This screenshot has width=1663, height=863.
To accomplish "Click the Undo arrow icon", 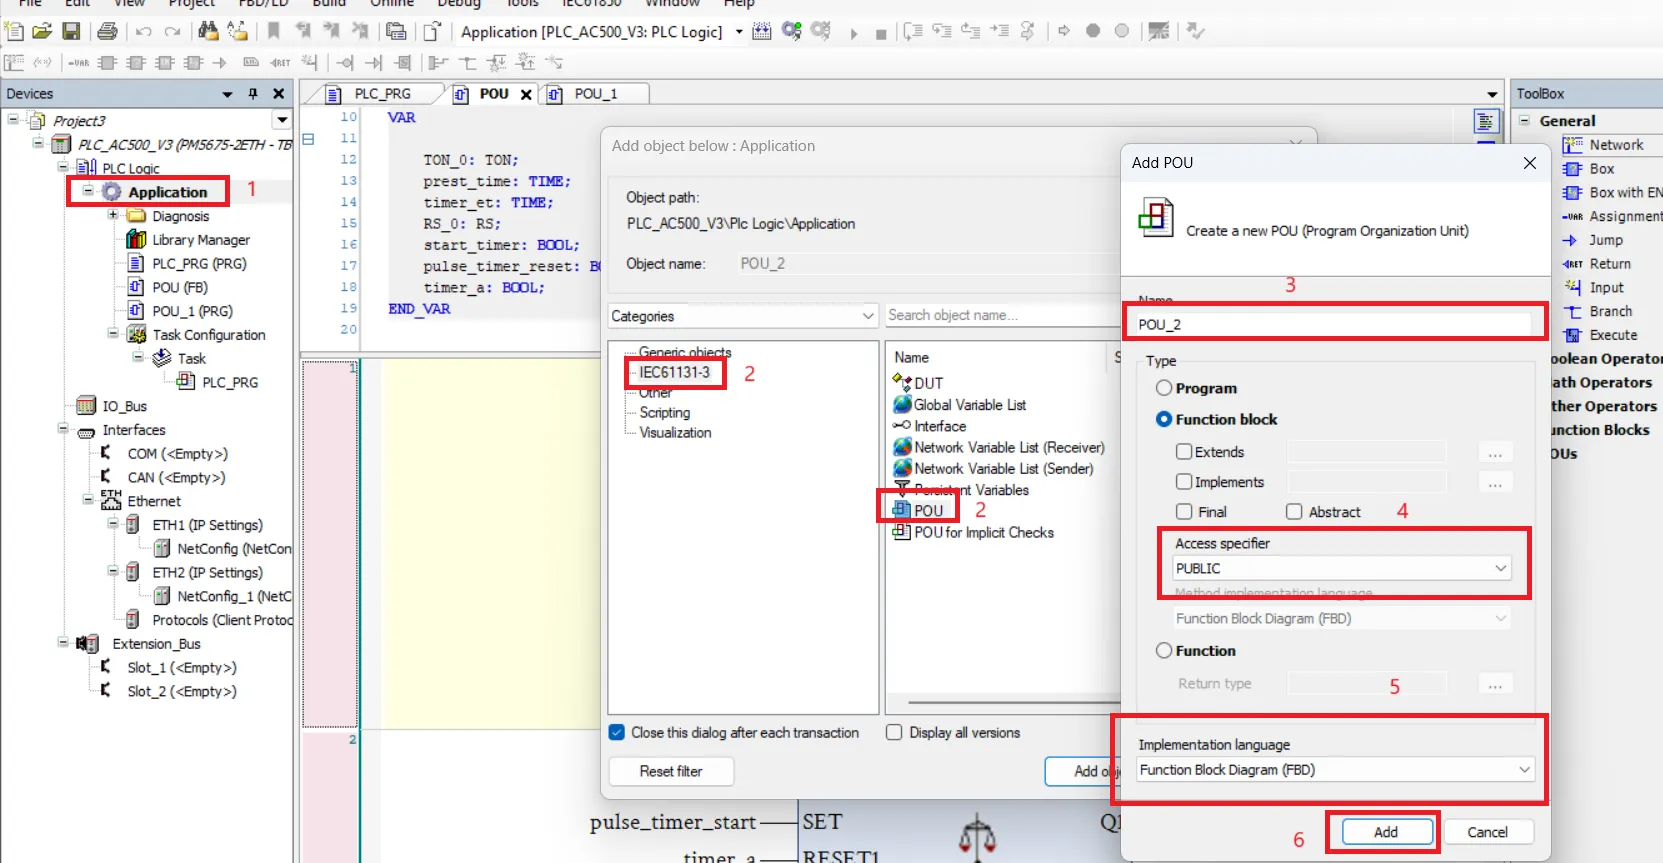I will (x=144, y=31).
